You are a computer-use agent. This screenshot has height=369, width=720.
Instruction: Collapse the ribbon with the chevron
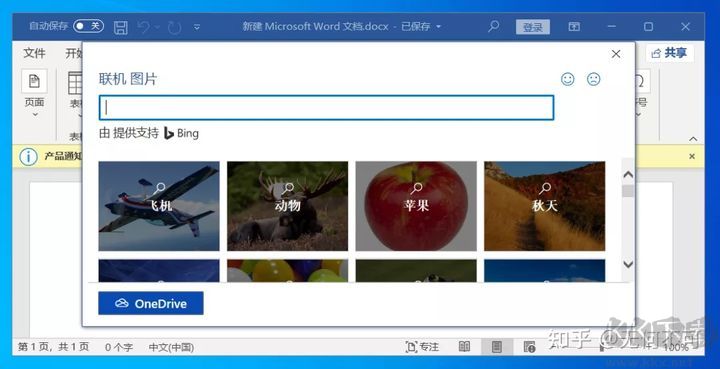693,139
